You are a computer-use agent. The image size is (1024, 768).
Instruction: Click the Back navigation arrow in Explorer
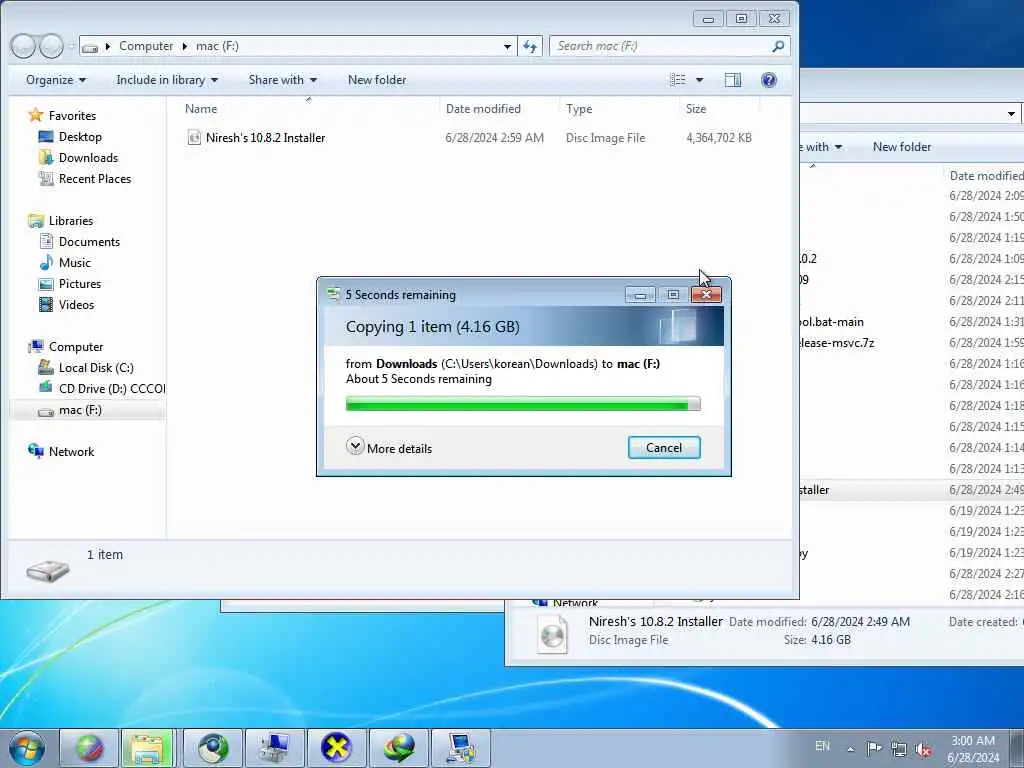(23, 46)
